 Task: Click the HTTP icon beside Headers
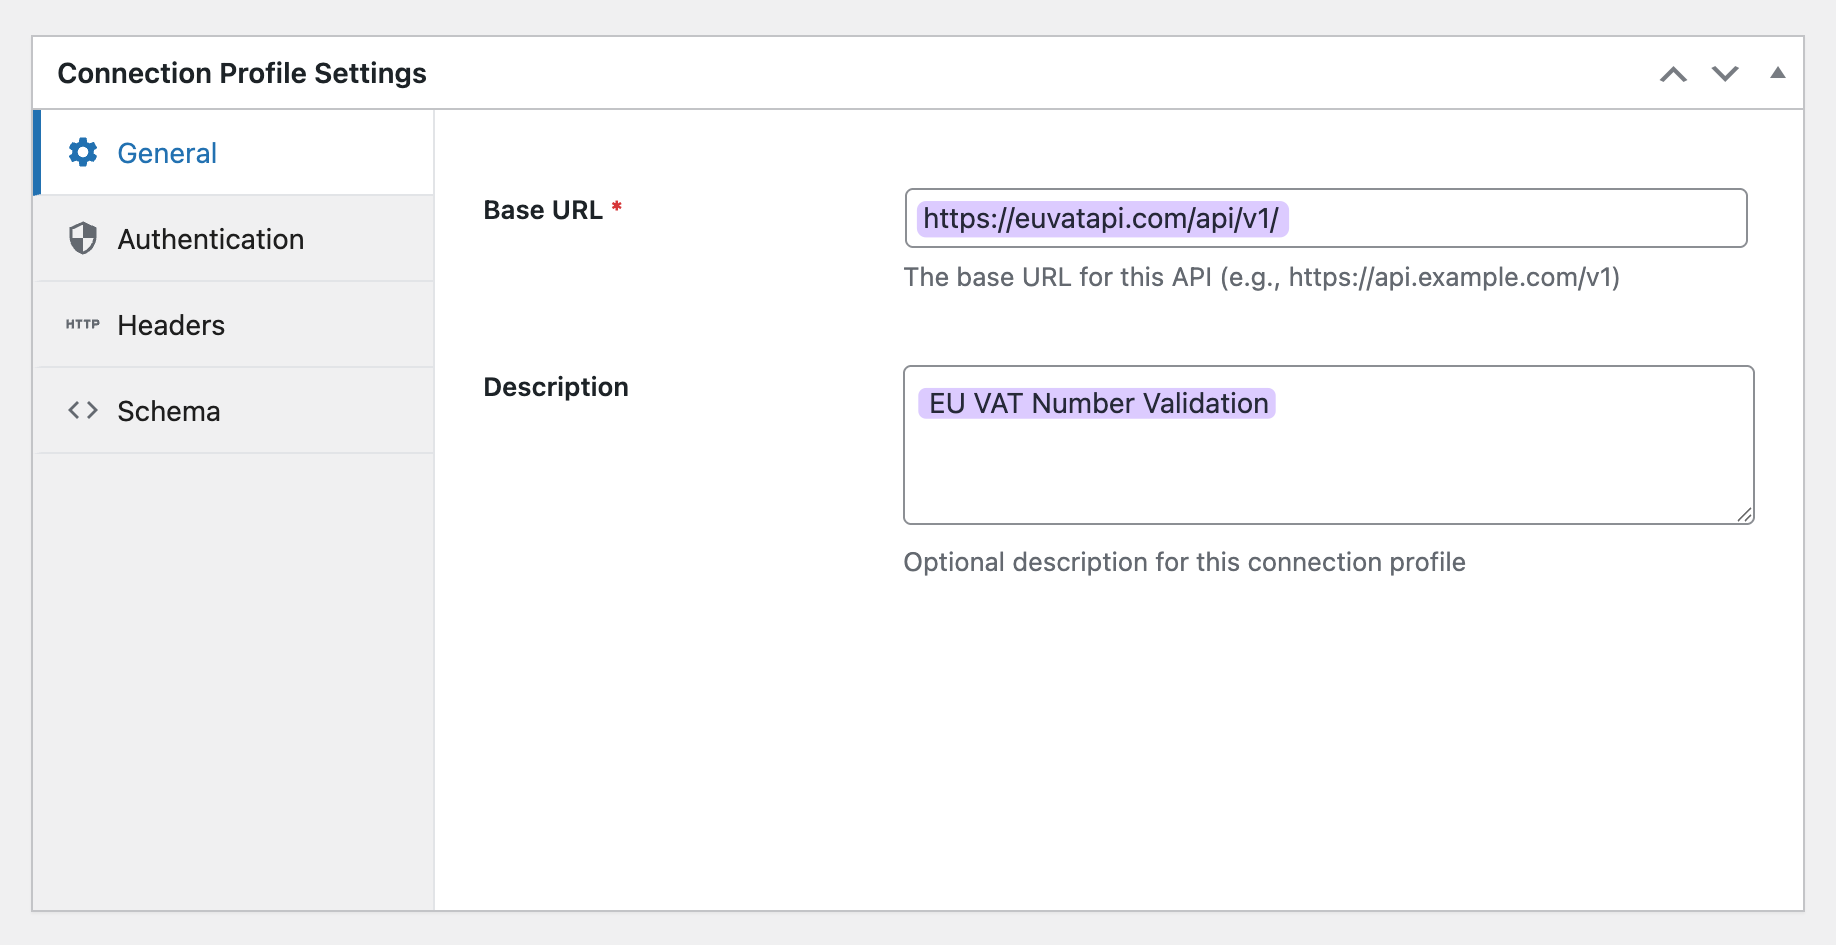(83, 324)
